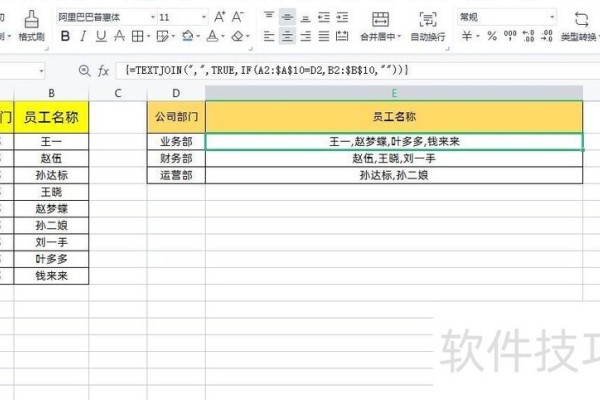The width and height of the screenshot is (600, 400).
Task: Decrease font size with the A- icon
Action: coord(238,17)
